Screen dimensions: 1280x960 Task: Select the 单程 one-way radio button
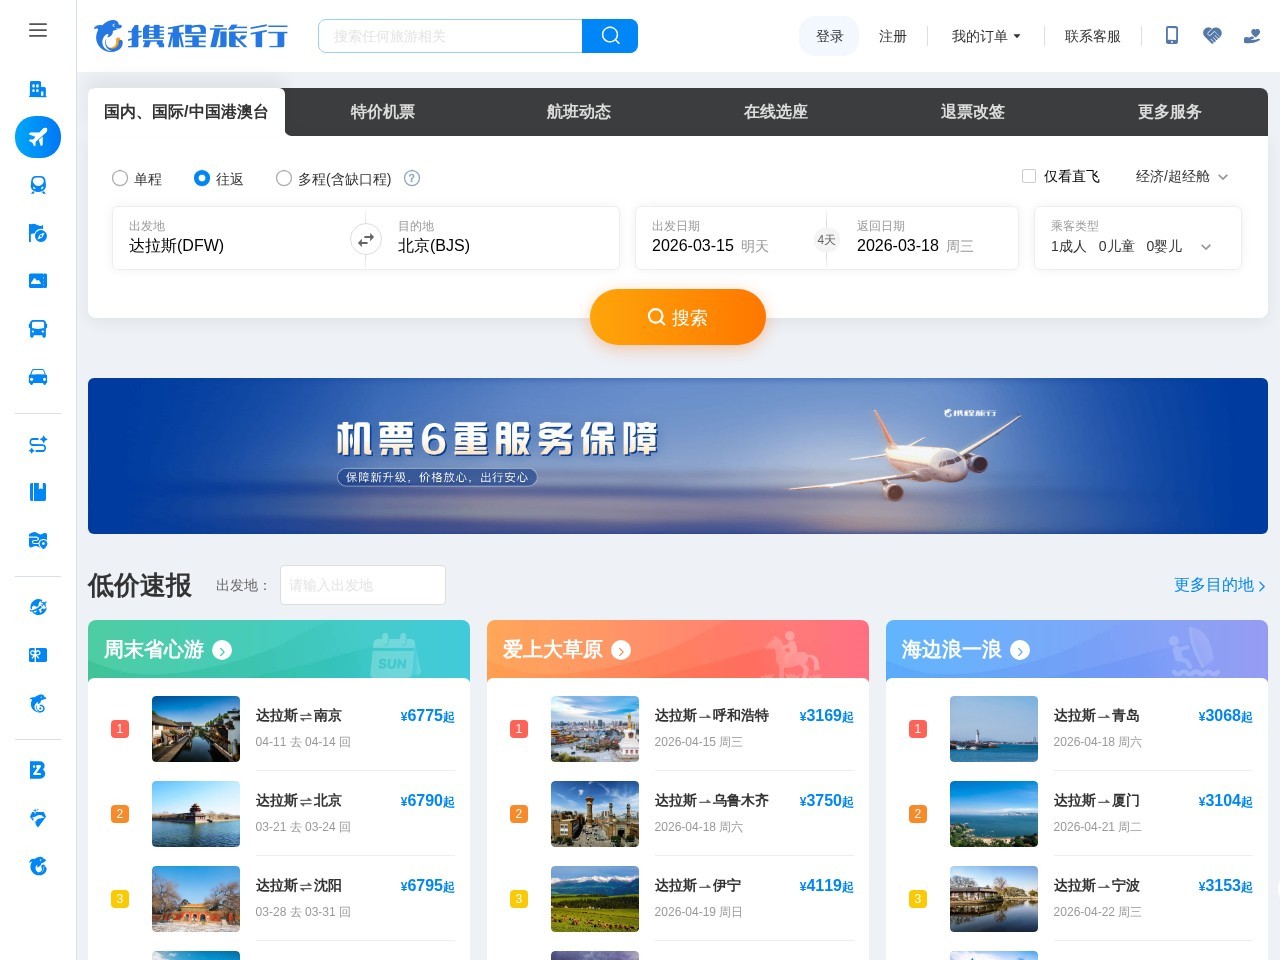click(x=120, y=178)
